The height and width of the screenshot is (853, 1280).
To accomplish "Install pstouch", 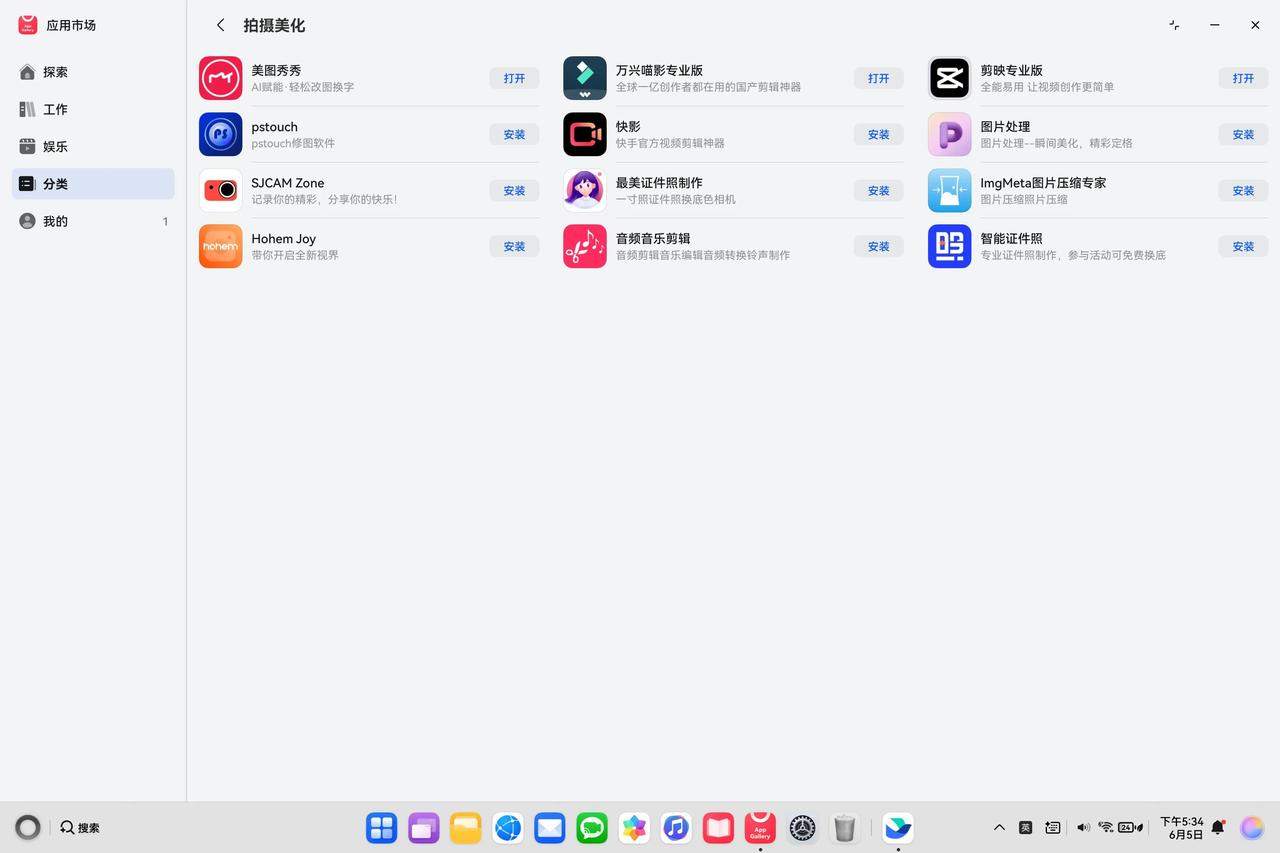I will (514, 134).
